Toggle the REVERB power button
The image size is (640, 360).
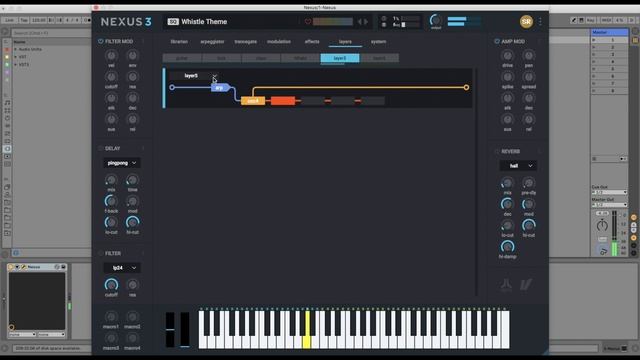(x=497, y=151)
